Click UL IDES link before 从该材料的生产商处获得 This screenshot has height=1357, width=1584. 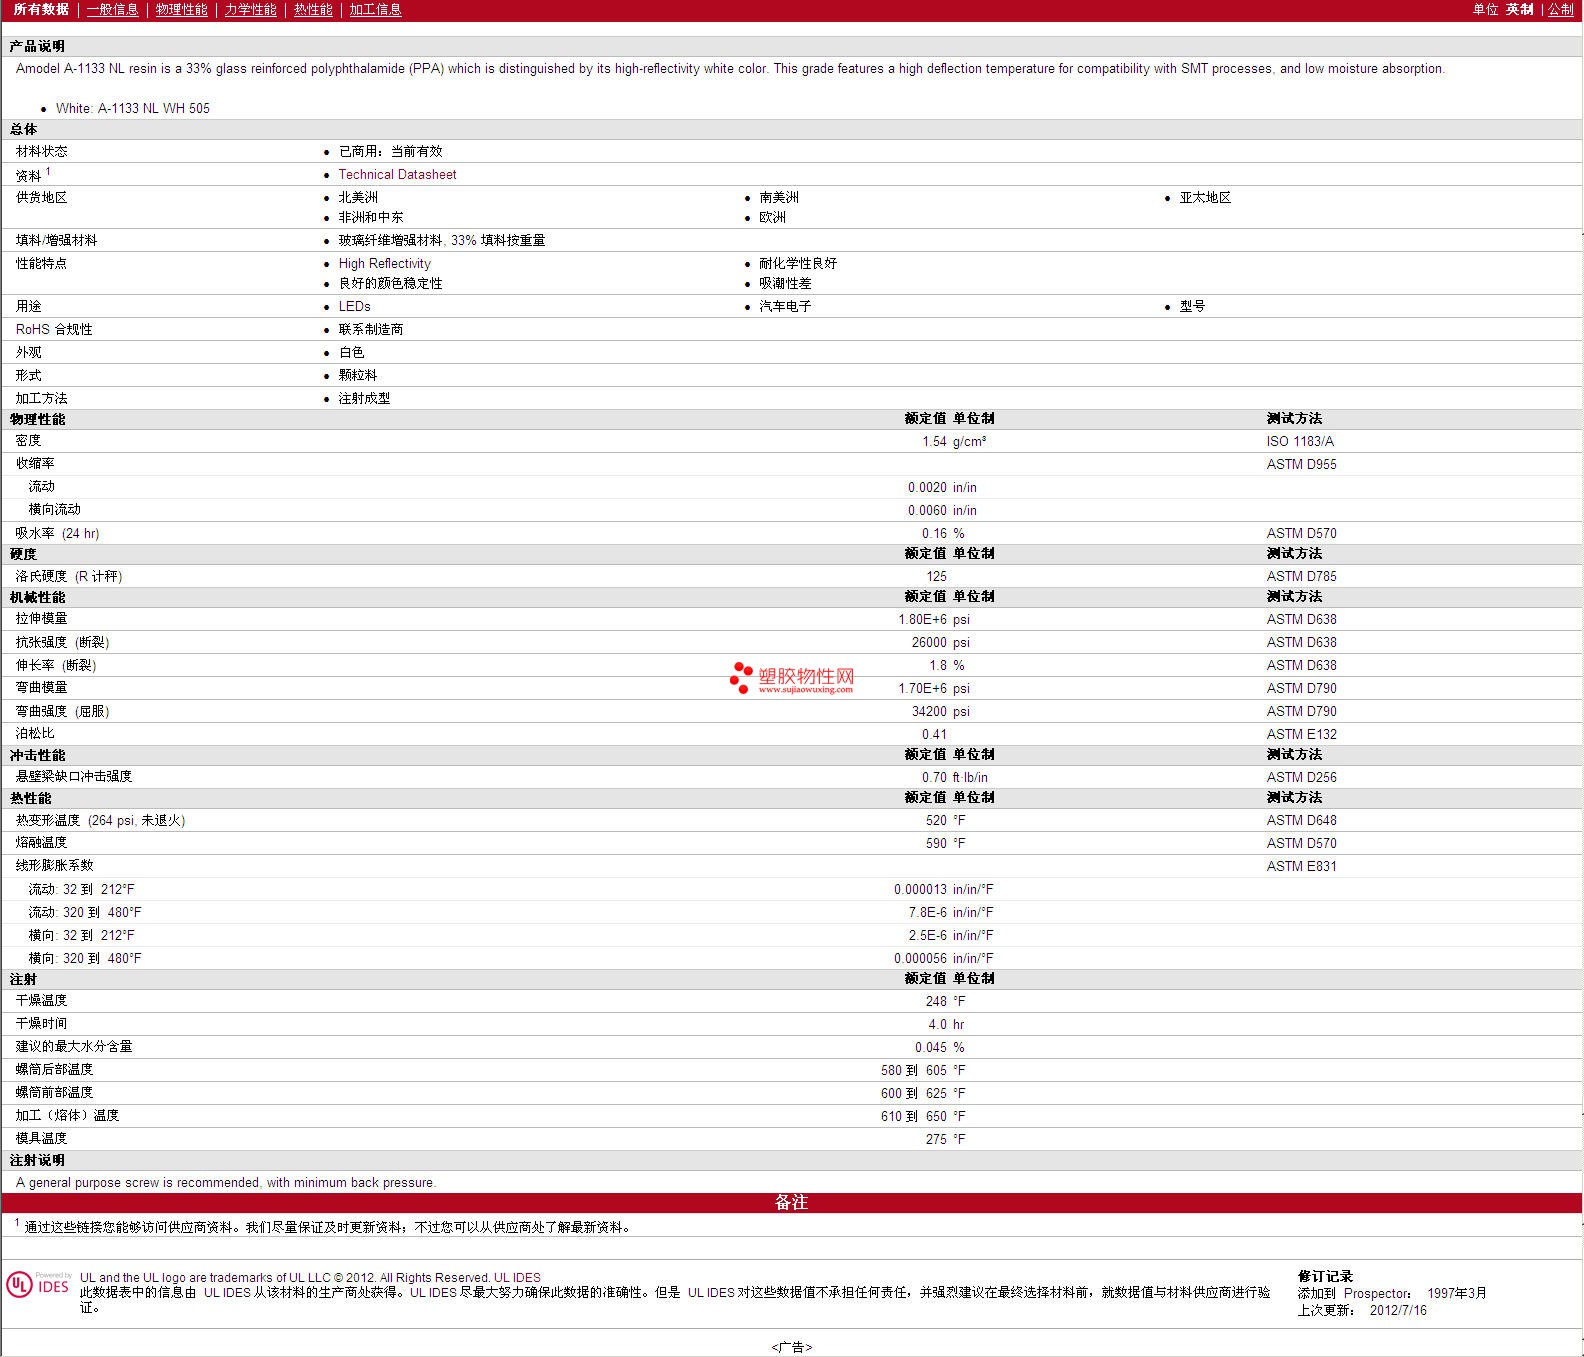[x=227, y=1292]
